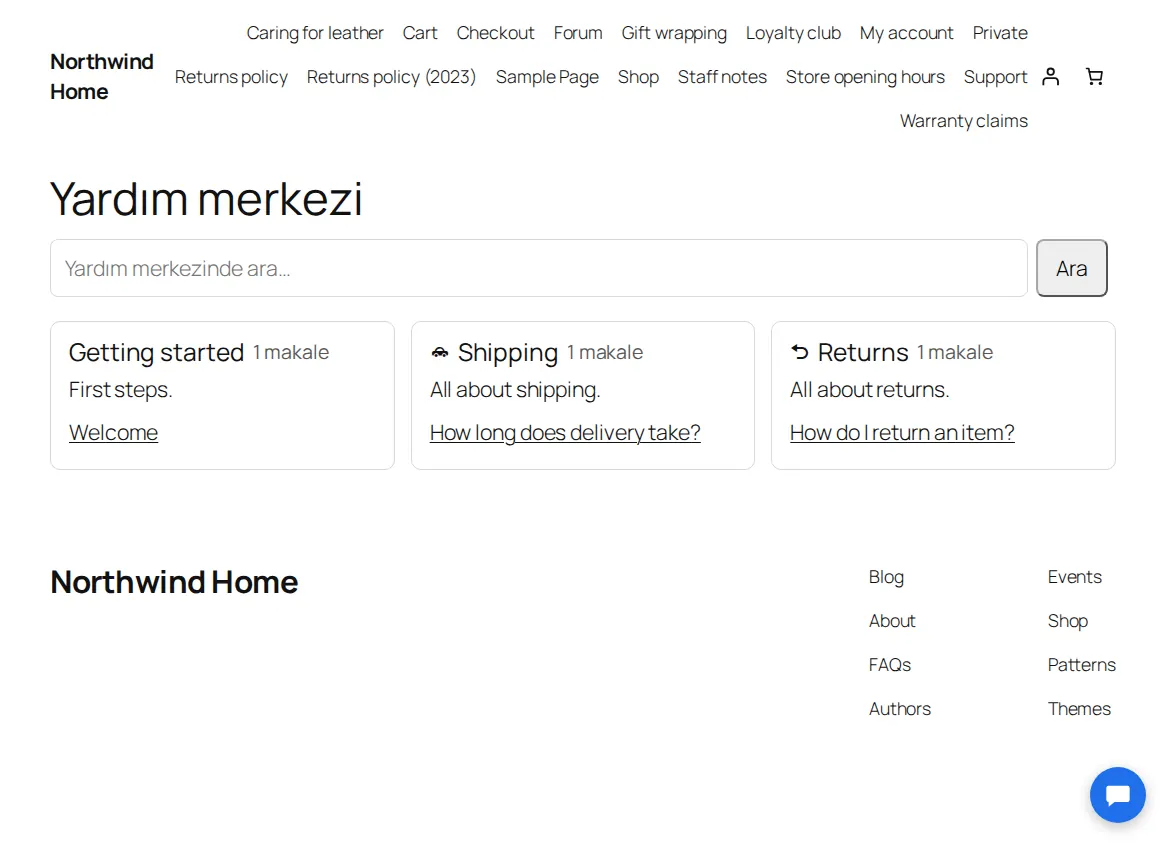Open the Gift wrapping menu item
The height and width of the screenshot is (843, 1166).
click(x=674, y=33)
